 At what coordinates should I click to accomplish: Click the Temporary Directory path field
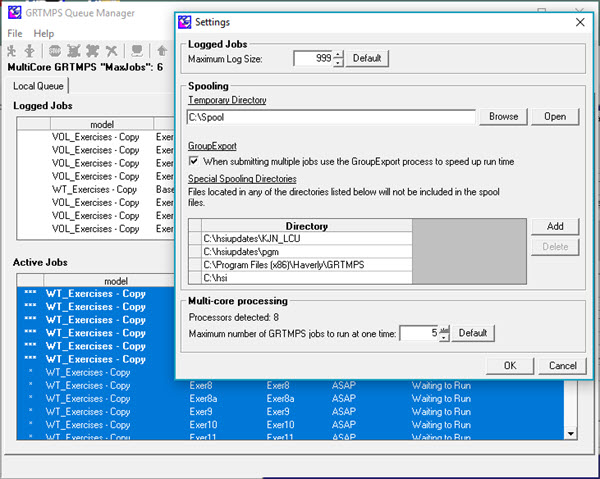332,117
